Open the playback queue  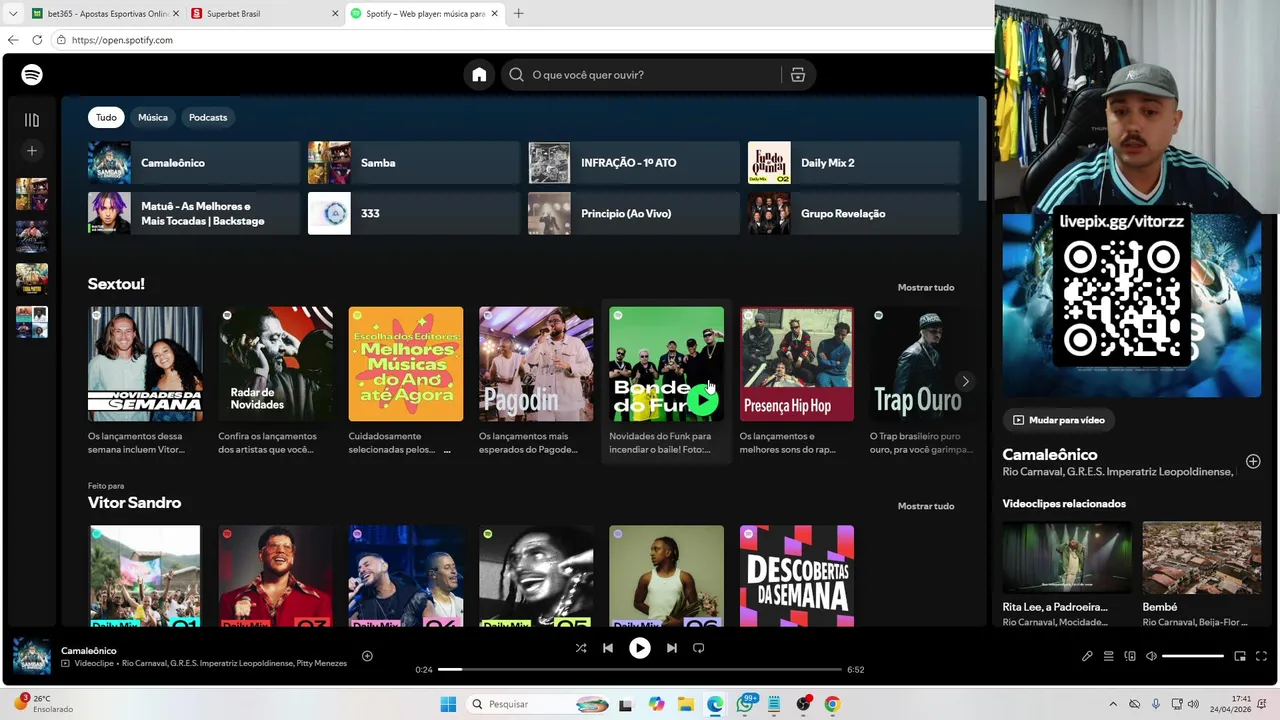pos(1108,656)
